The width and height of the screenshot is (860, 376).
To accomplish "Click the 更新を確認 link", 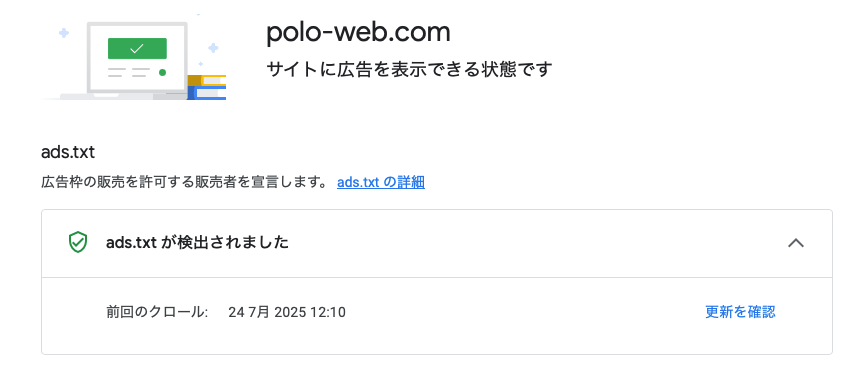I will coord(740,312).
